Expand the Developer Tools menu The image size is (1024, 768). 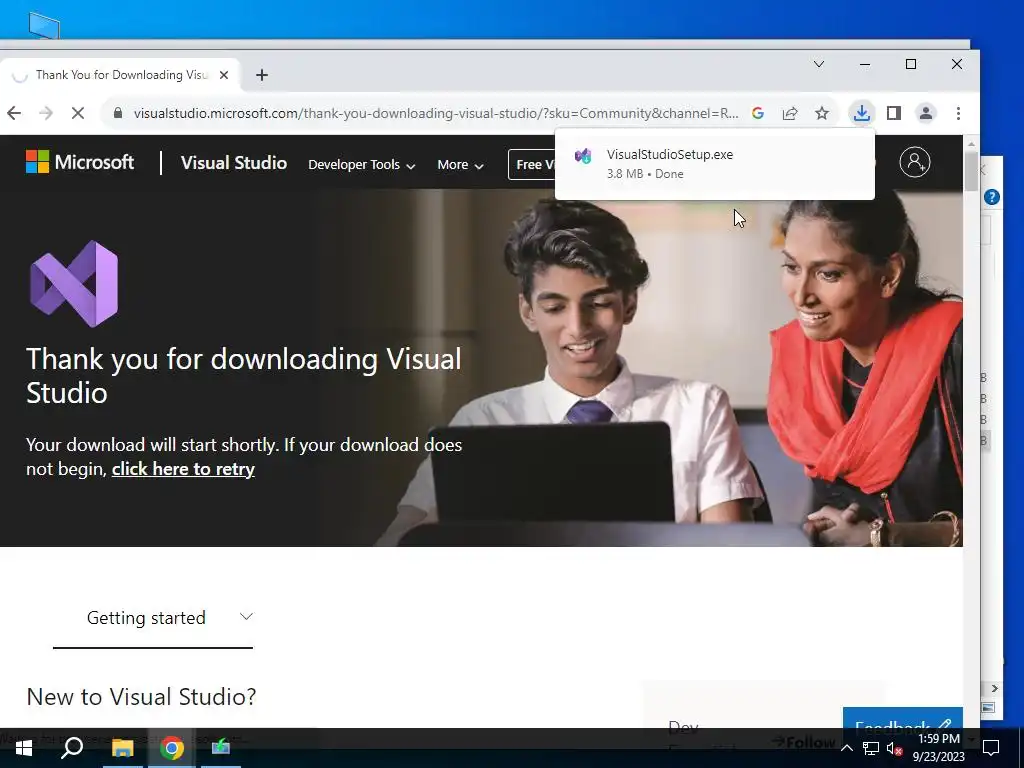pyautogui.click(x=362, y=165)
